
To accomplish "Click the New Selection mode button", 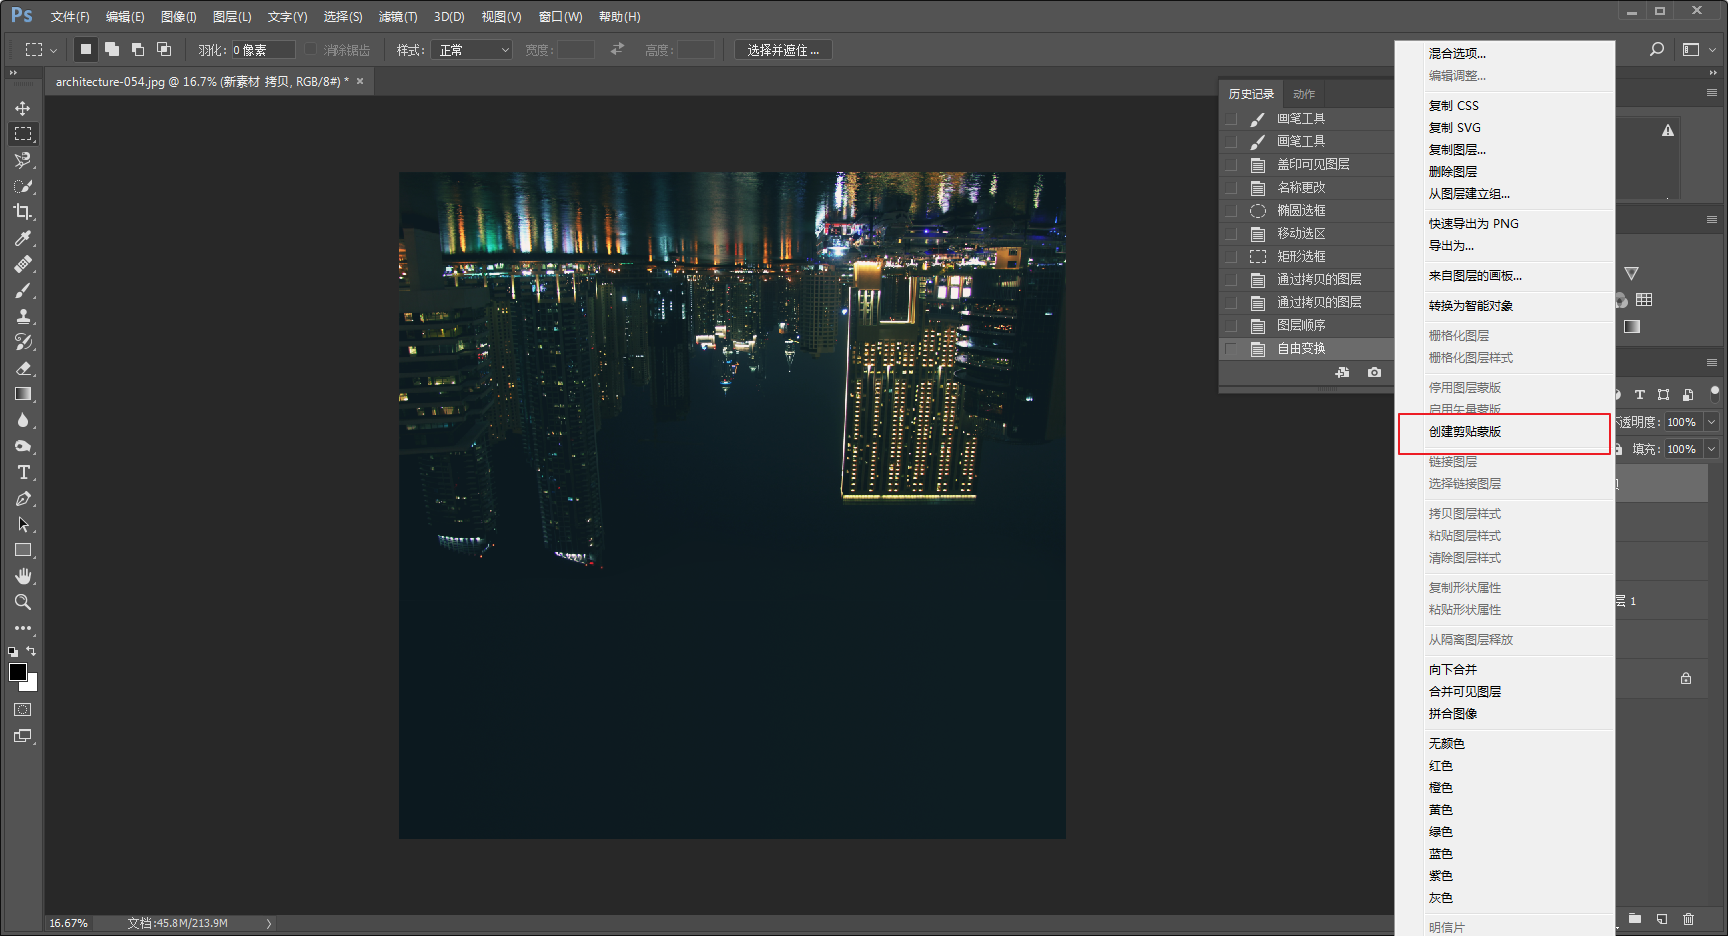I will tap(86, 49).
